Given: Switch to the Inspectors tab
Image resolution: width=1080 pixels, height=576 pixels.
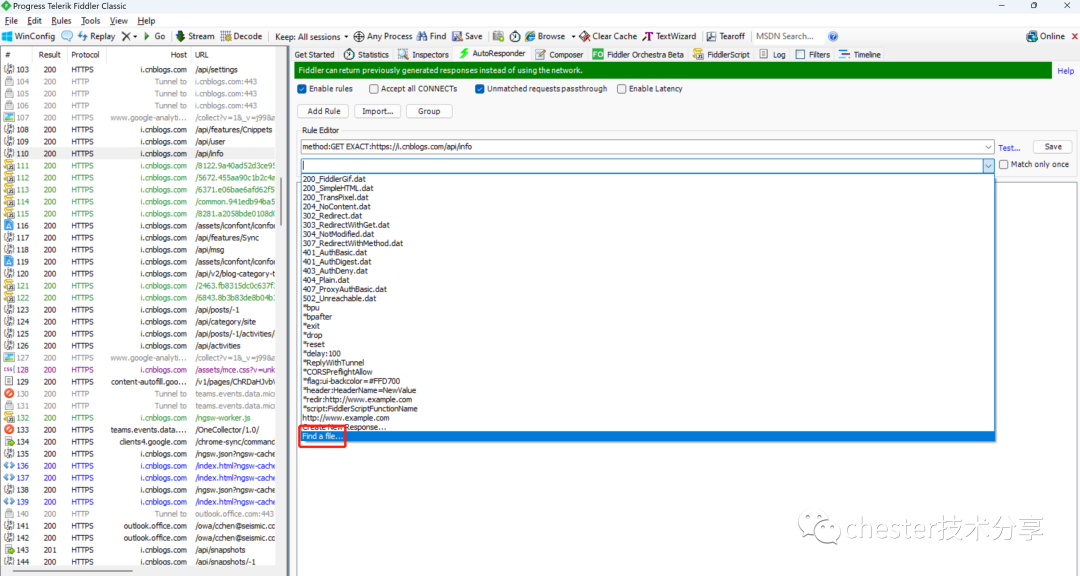Looking at the screenshot, I should pyautogui.click(x=424, y=54).
